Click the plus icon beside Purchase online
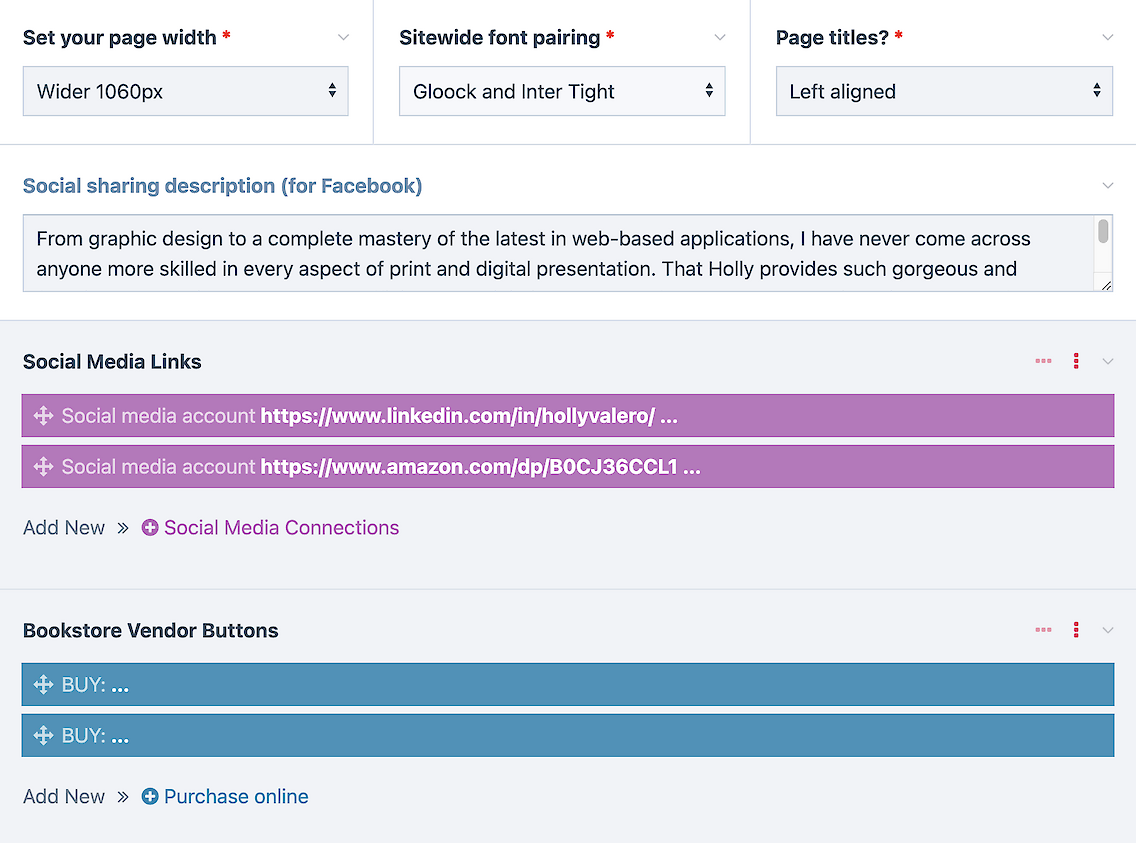This screenshot has width=1136, height=843. click(150, 797)
